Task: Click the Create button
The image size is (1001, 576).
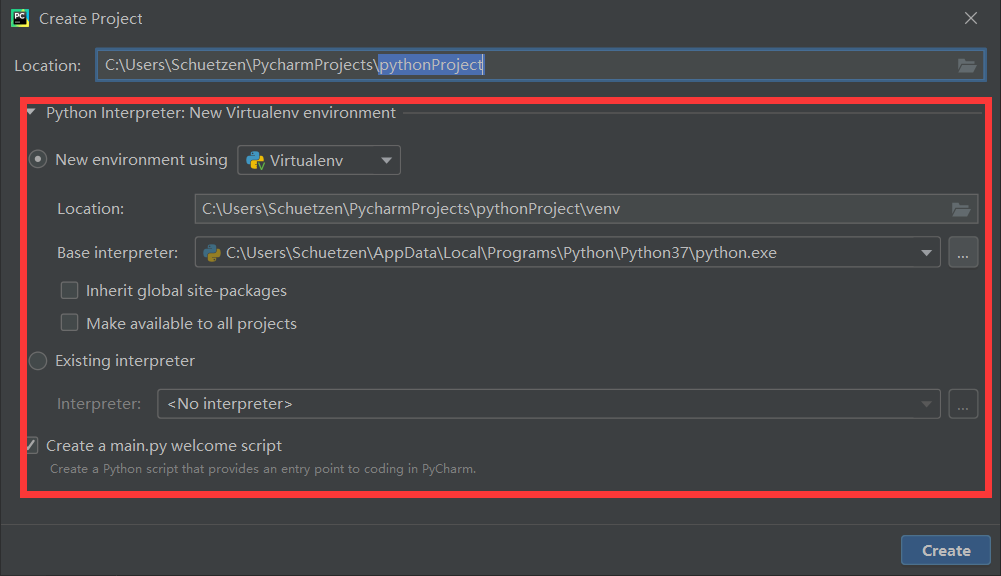Action: point(945,550)
